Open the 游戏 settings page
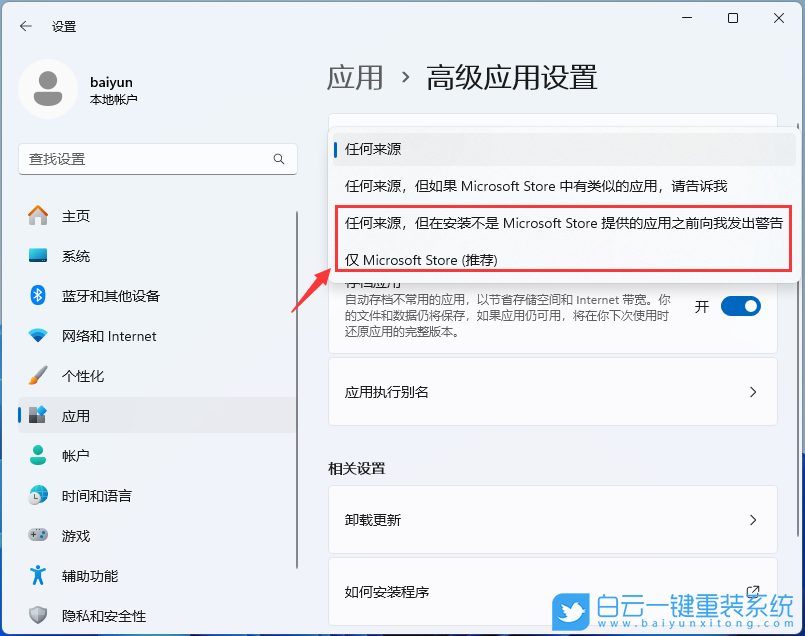The width and height of the screenshot is (805, 636). pyautogui.click(x=75, y=536)
